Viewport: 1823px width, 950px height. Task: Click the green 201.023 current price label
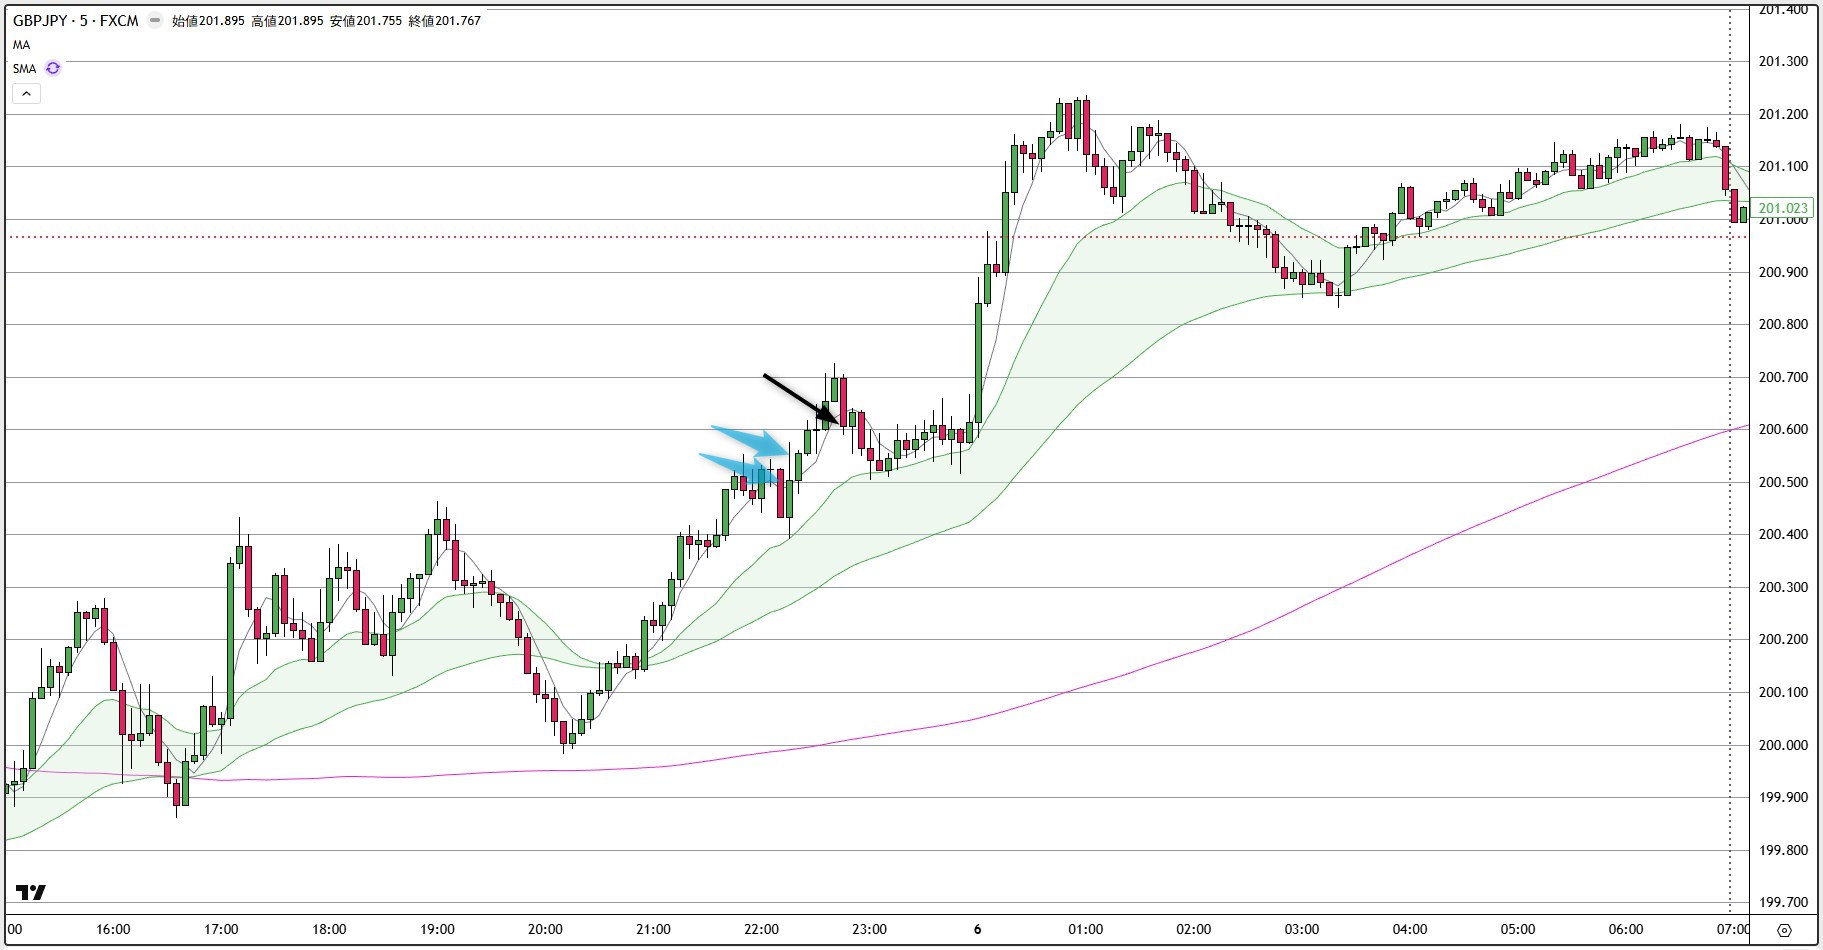(x=1783, y=209)
